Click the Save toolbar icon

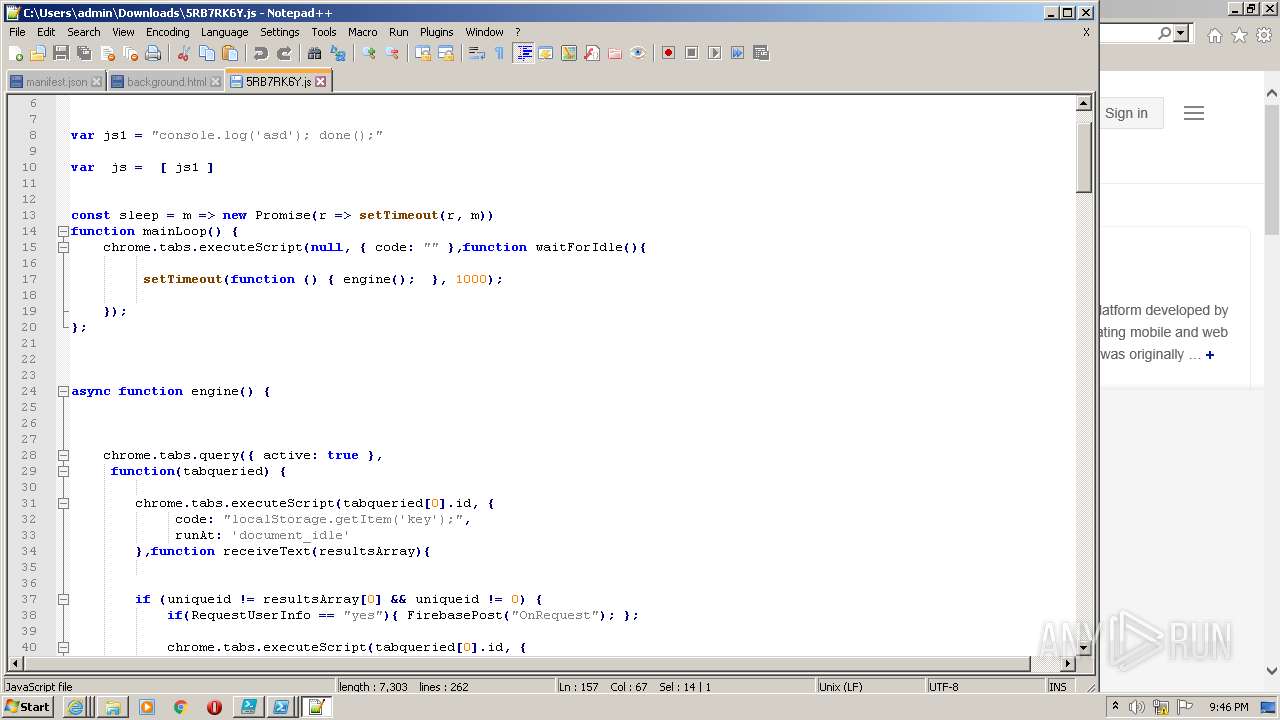61,53
